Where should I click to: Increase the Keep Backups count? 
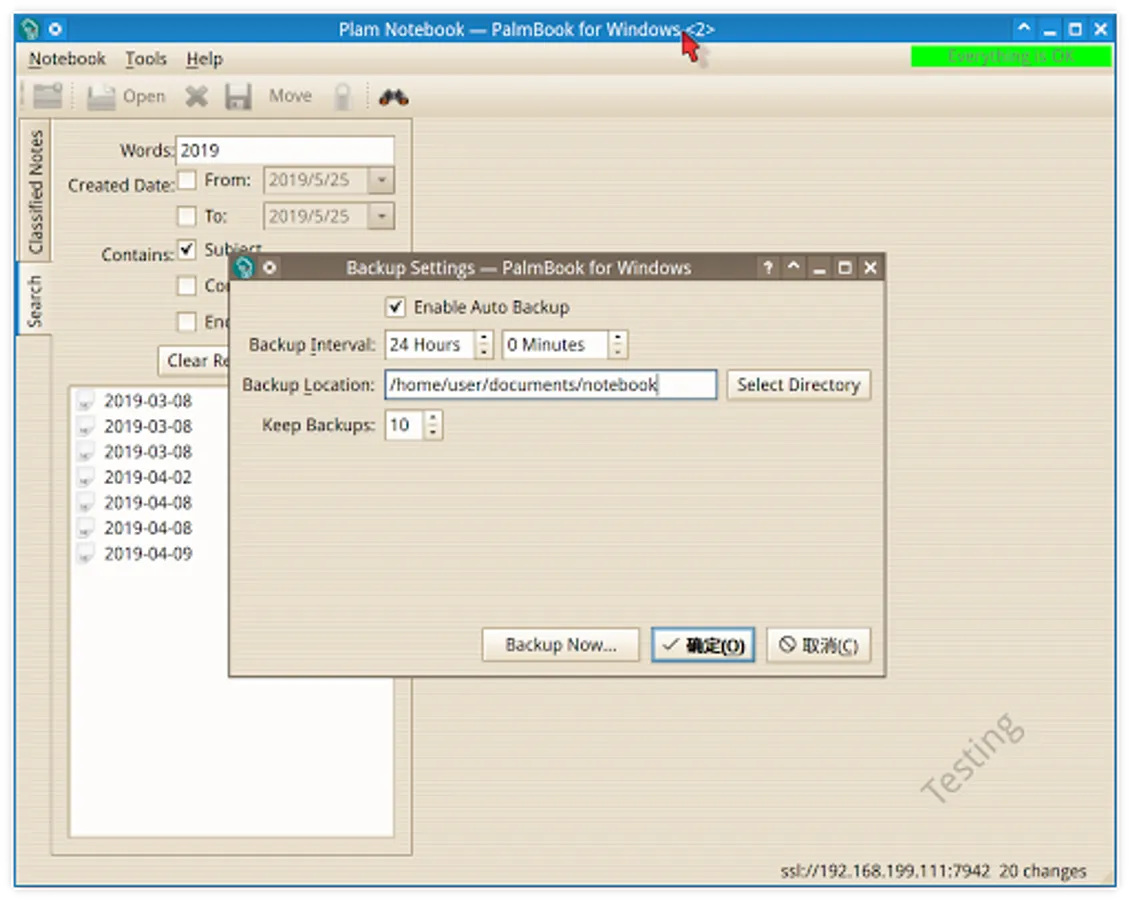click(x=432, y=418)
